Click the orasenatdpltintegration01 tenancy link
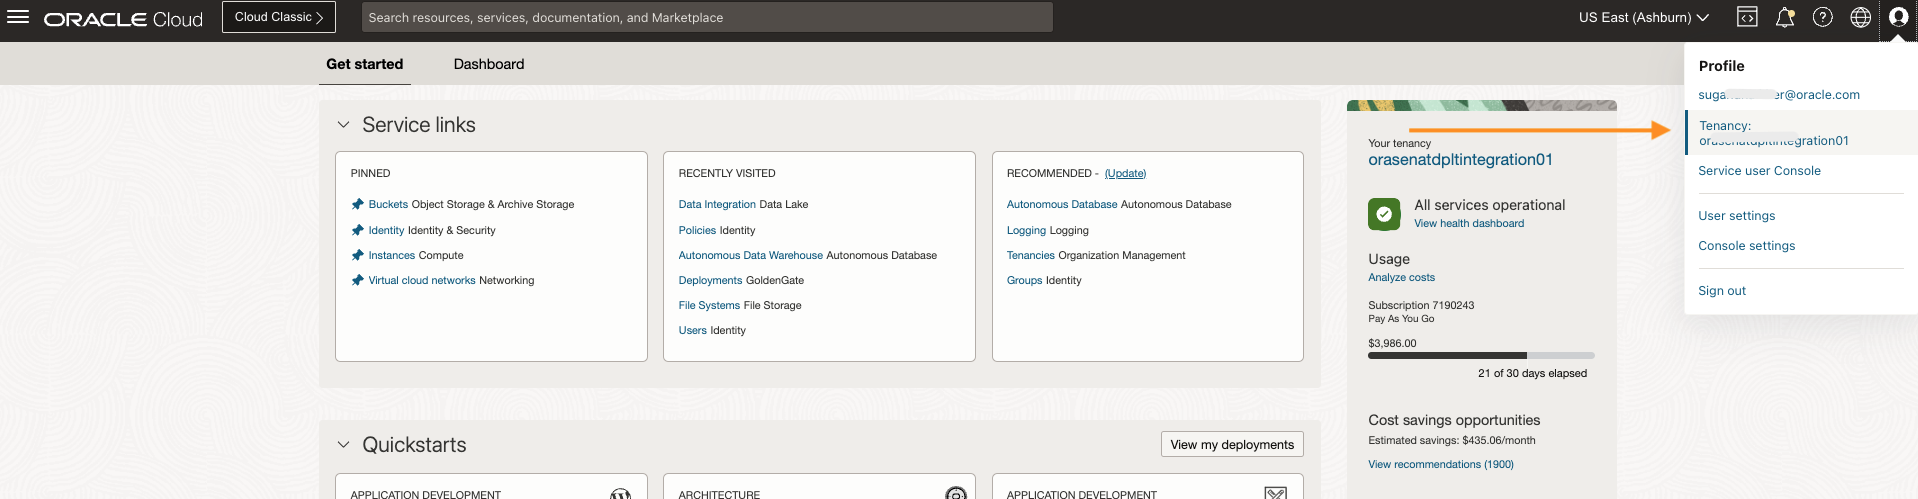 [x=1460, y=160]
